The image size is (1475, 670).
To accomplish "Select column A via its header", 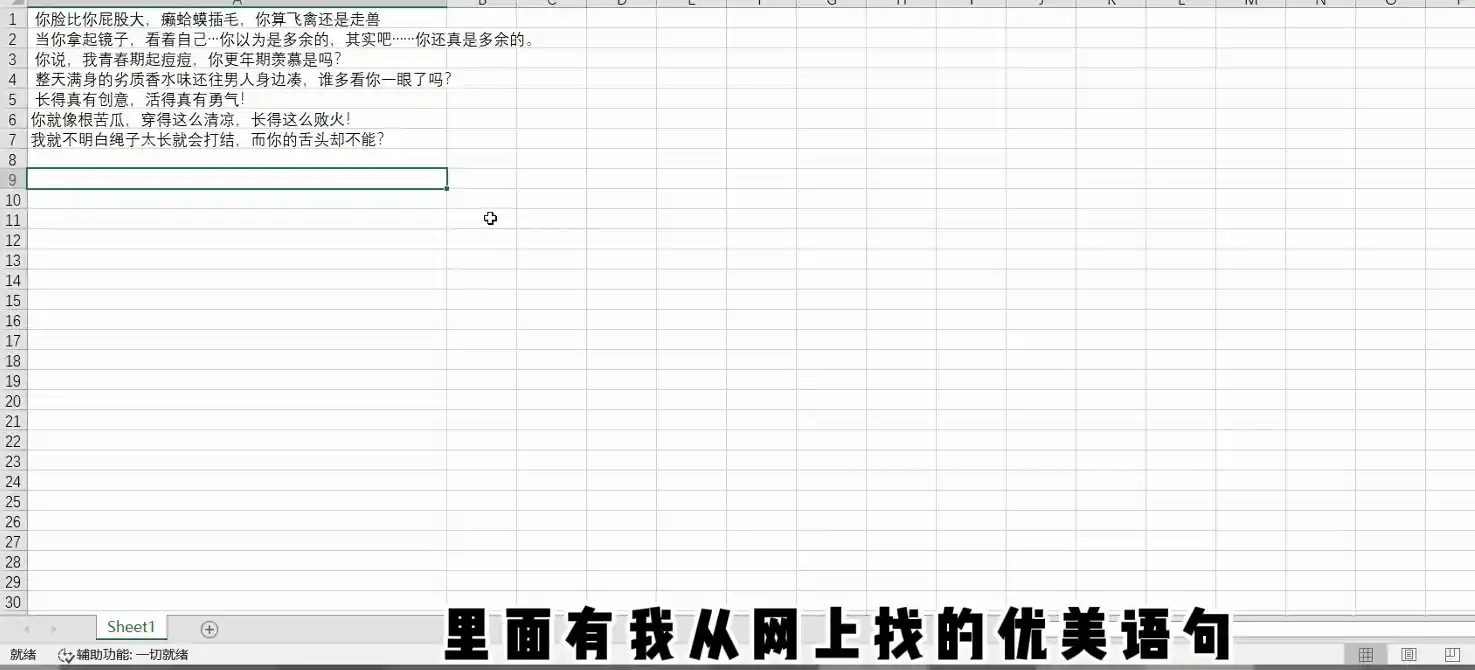I will 236,3.
